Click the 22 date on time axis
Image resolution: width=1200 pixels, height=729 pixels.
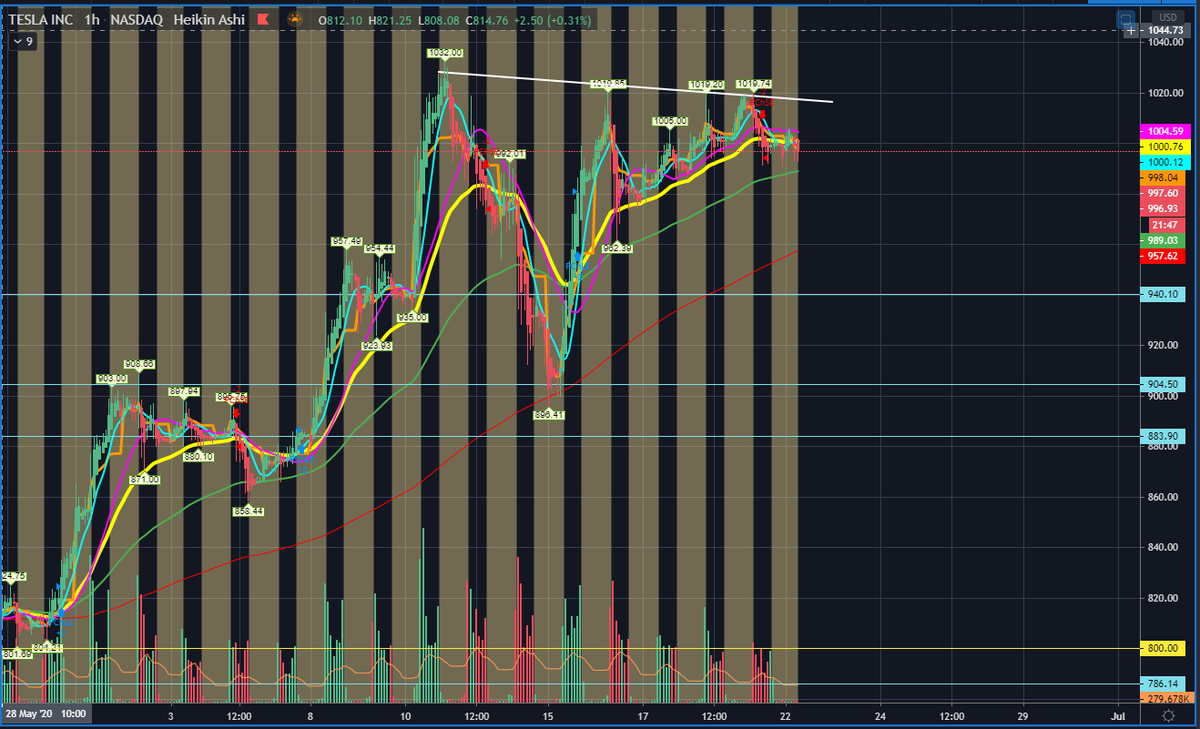click(x=786, y=716)
